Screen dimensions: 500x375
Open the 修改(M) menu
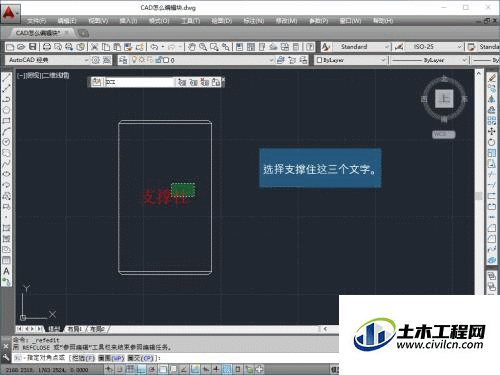point(287,21)
